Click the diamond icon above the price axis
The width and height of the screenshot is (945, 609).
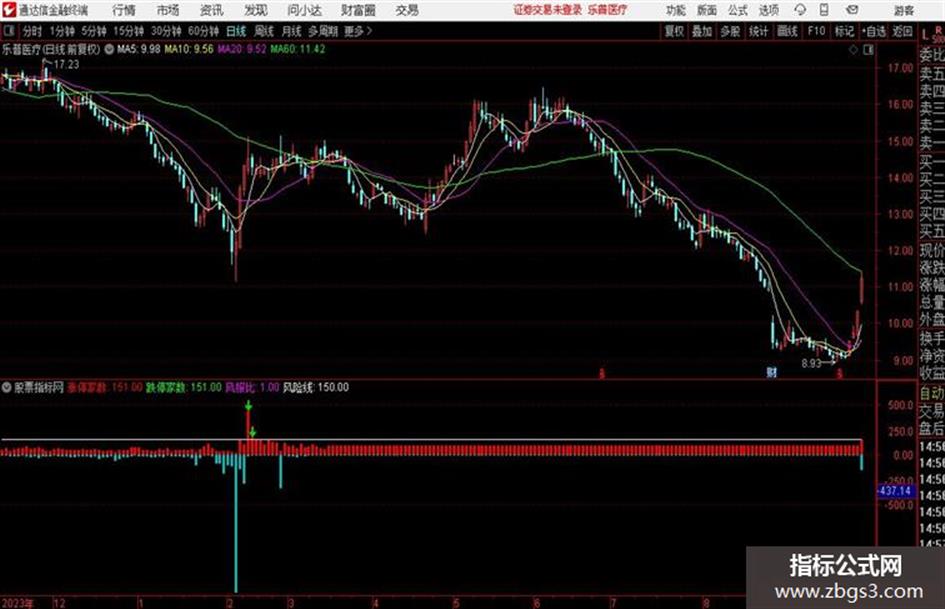click(853, 50)
